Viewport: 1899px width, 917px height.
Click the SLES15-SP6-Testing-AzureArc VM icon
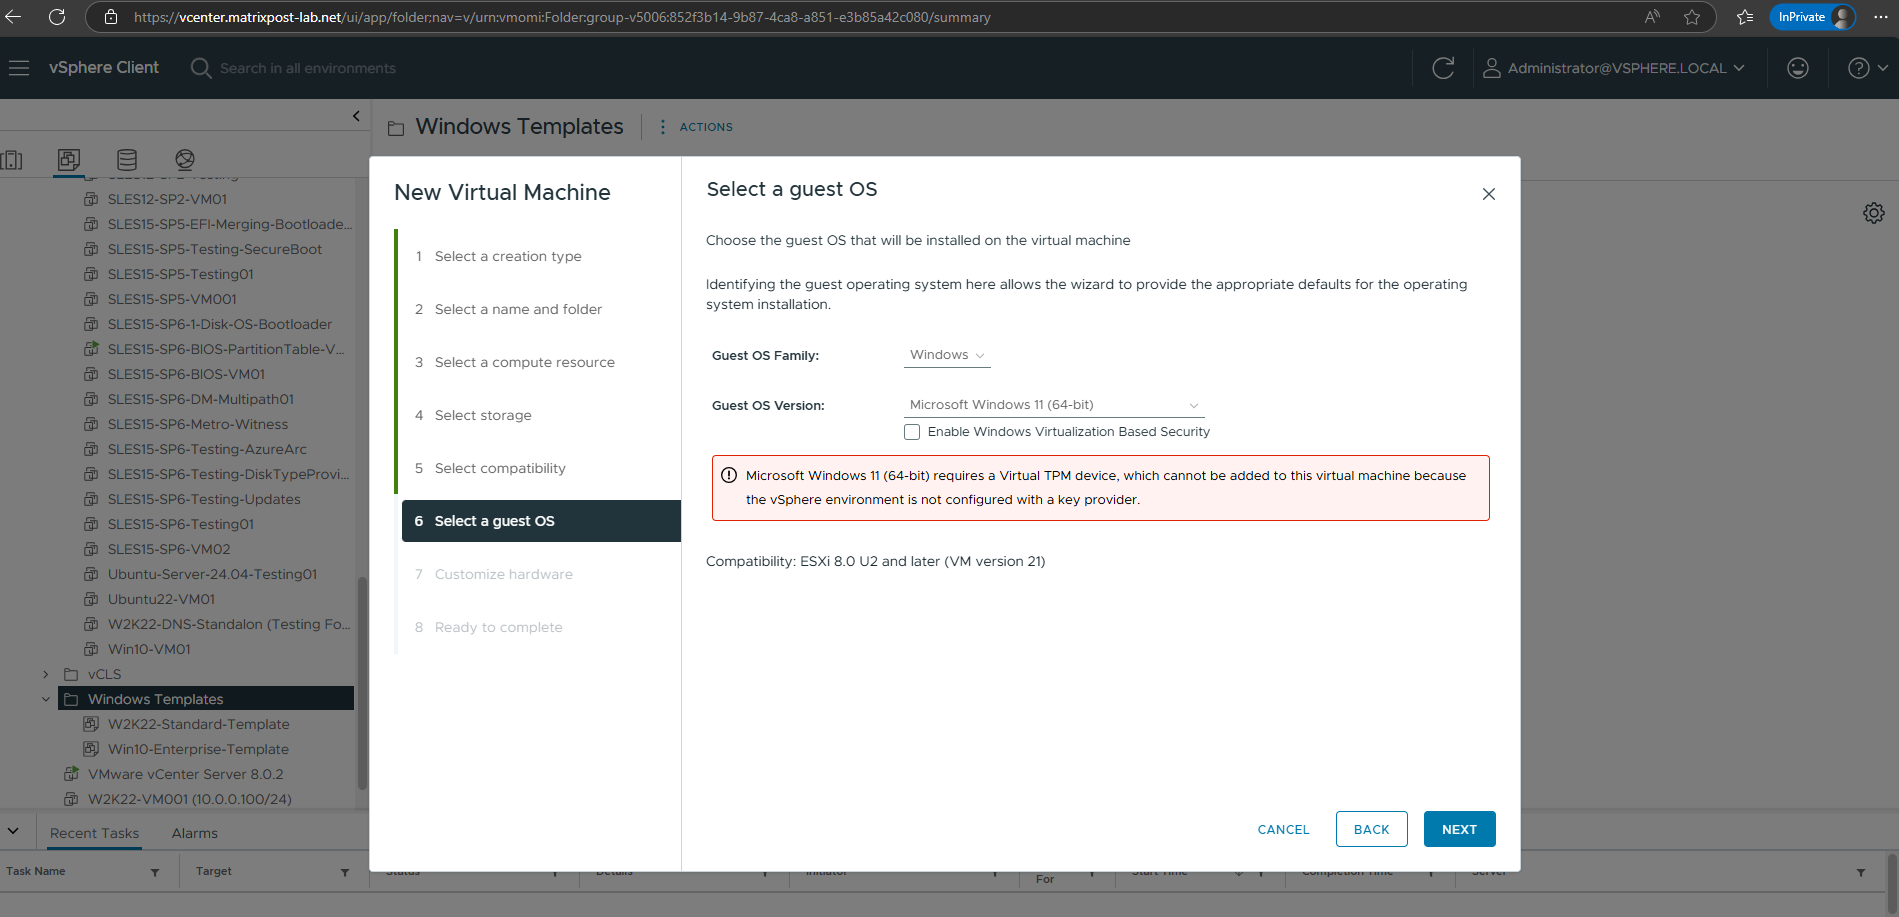pos(91,449)
